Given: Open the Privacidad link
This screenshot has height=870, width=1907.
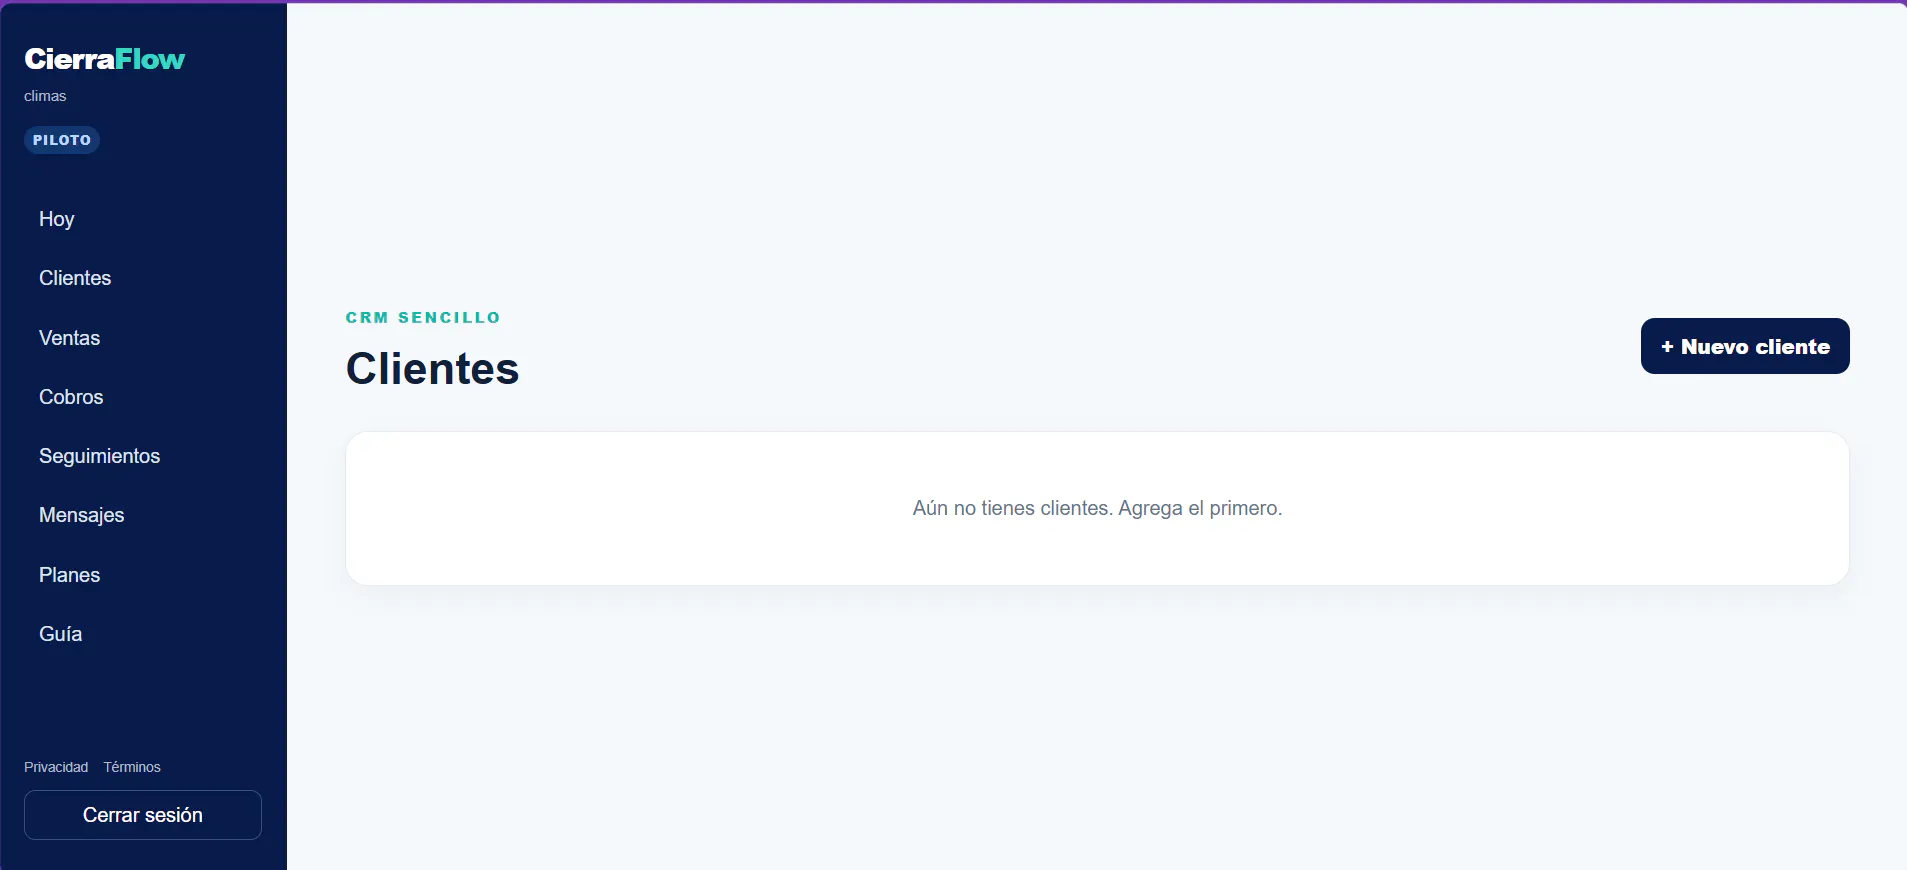Looking at the screenshot, I should 56,767.
